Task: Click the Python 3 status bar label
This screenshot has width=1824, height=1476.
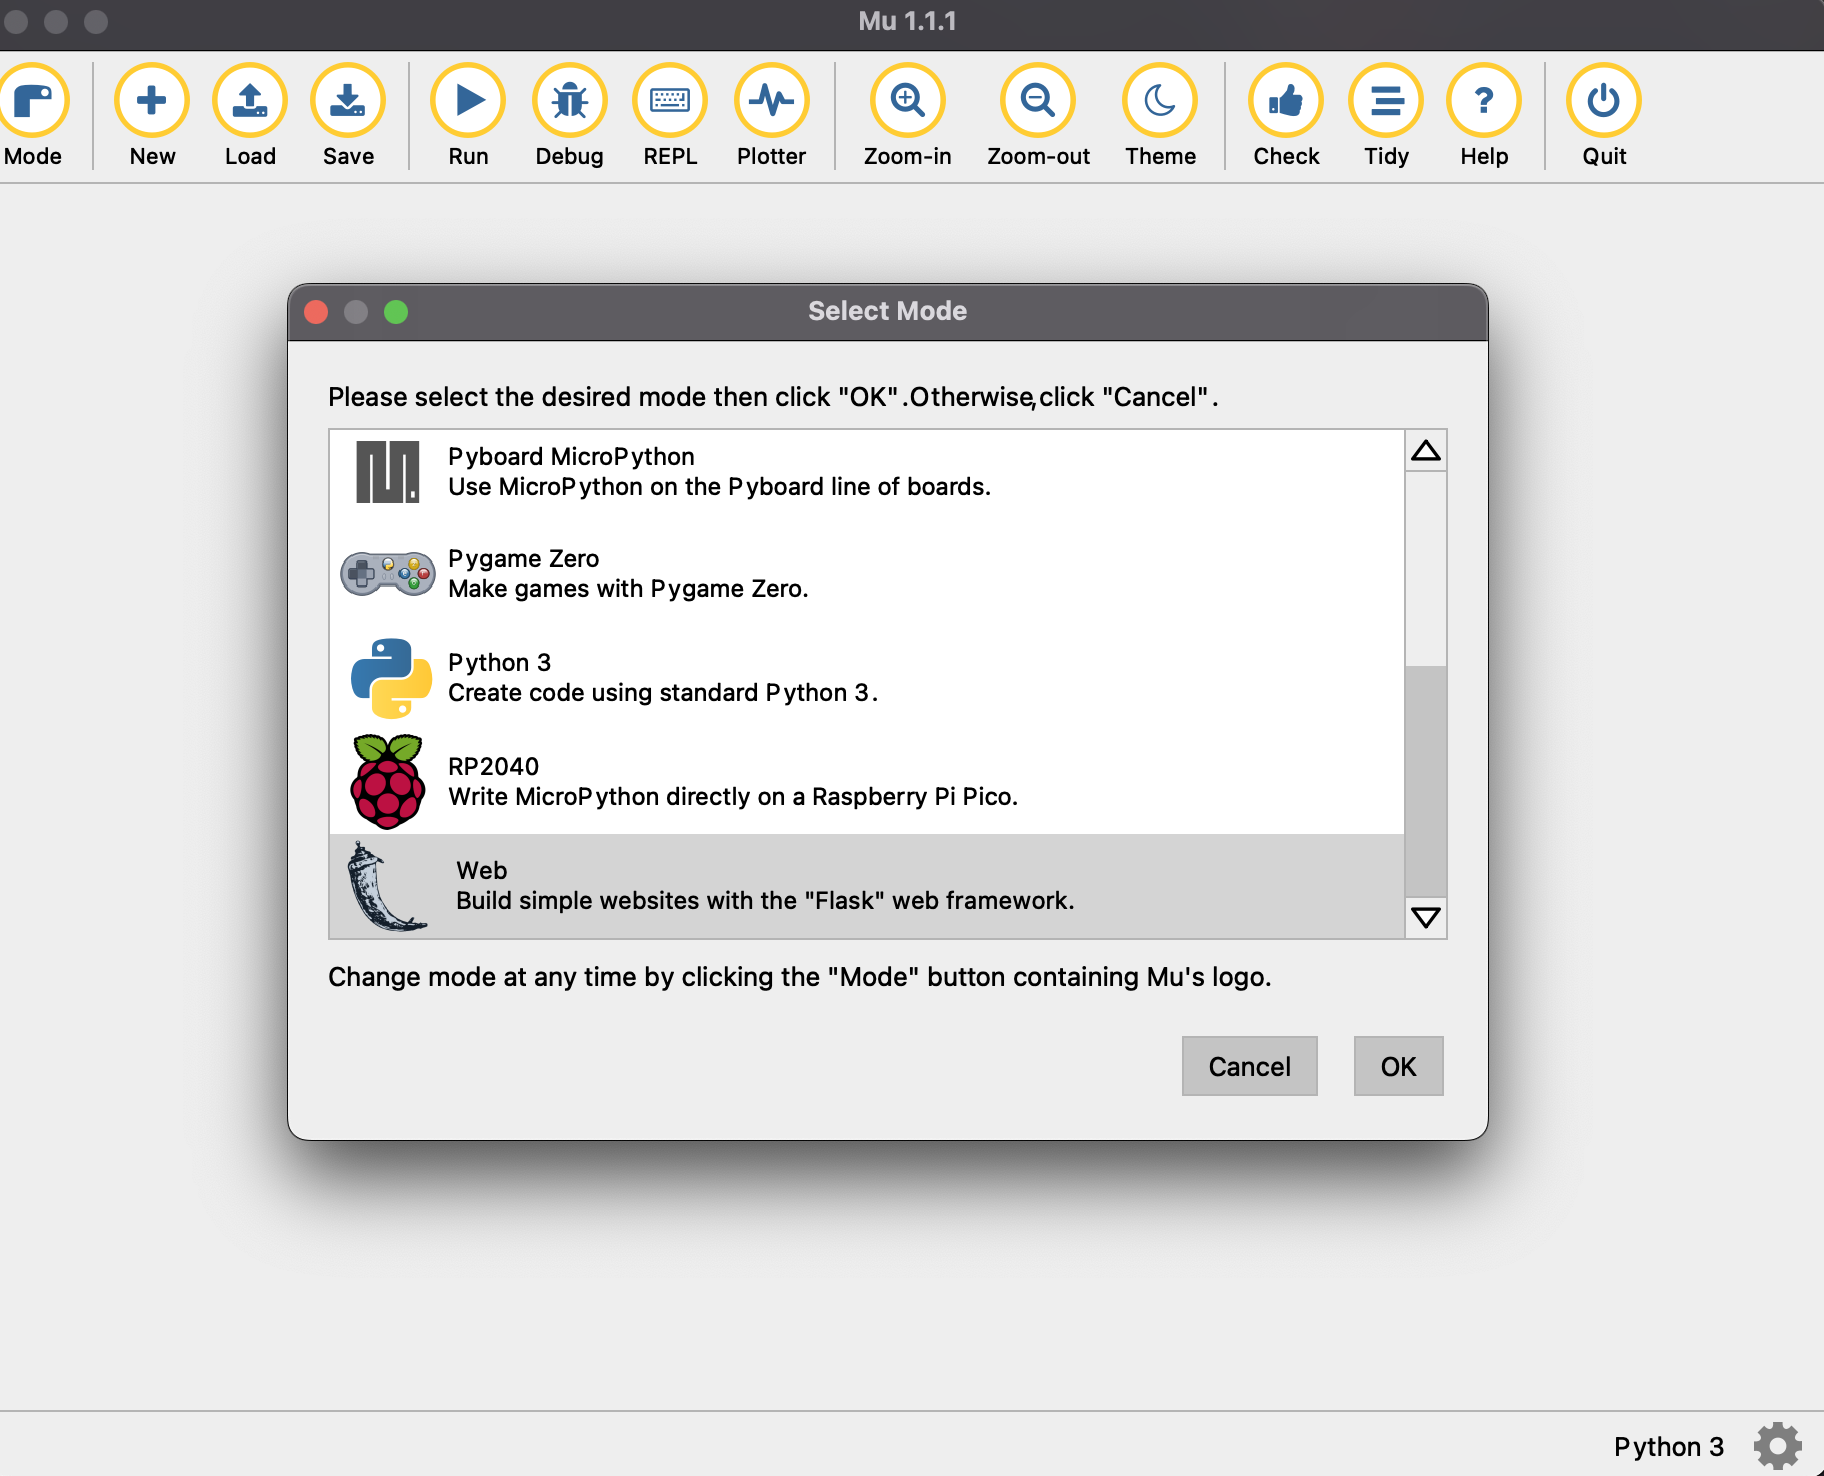Action: (x=1668, y=1447)
